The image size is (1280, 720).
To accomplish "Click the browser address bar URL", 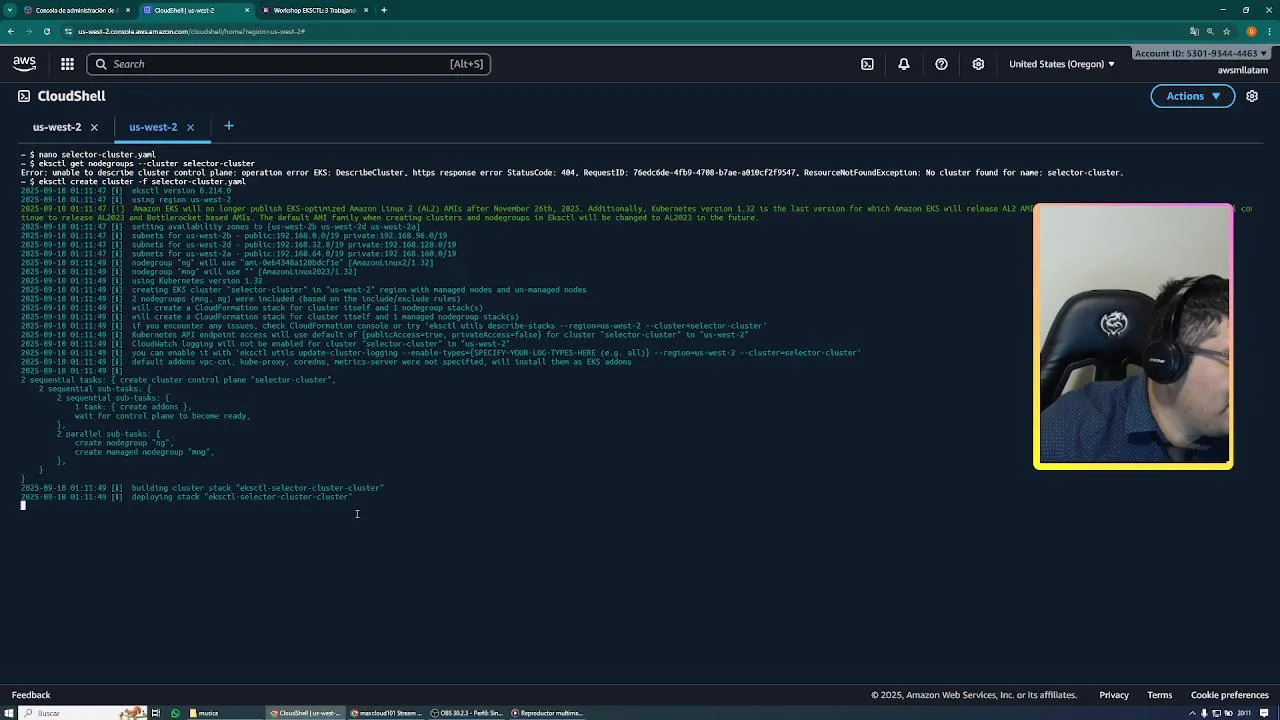I will point(191,31).
